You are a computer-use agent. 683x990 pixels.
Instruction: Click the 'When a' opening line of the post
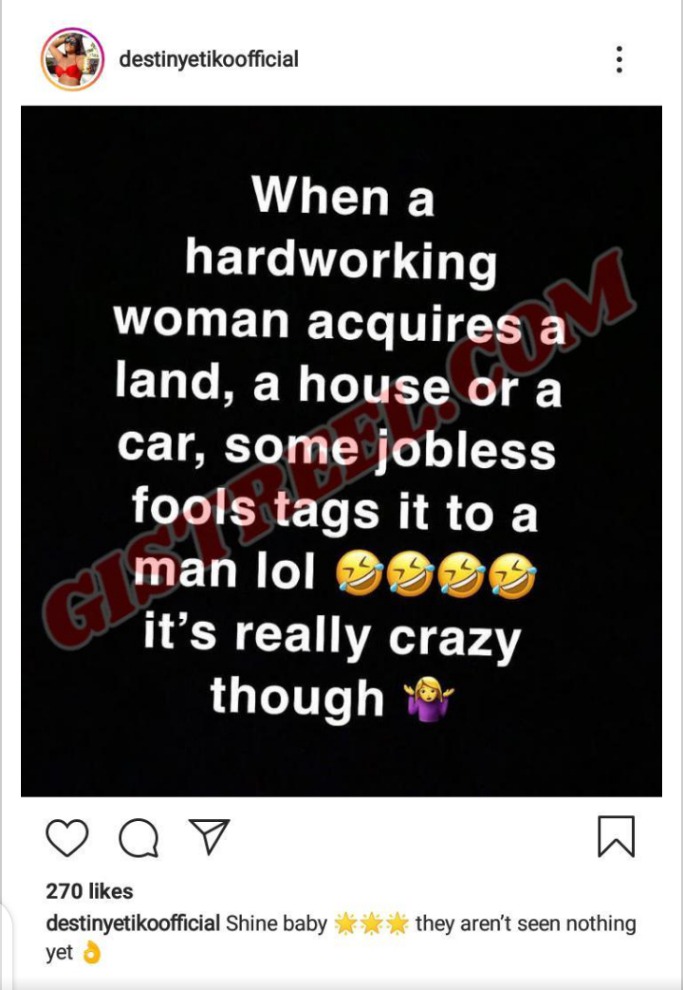pos(344,195)
